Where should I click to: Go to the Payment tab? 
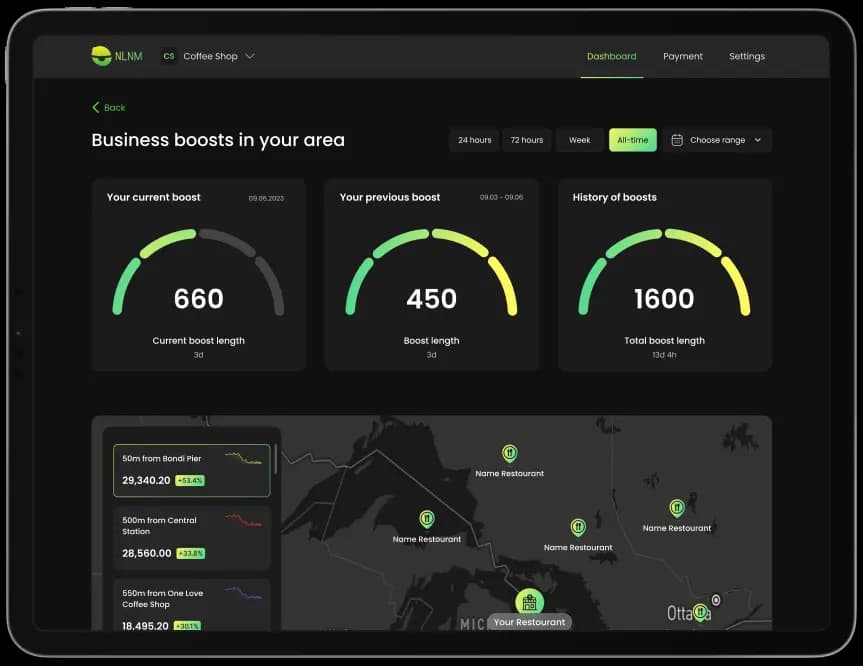(682, 56)
